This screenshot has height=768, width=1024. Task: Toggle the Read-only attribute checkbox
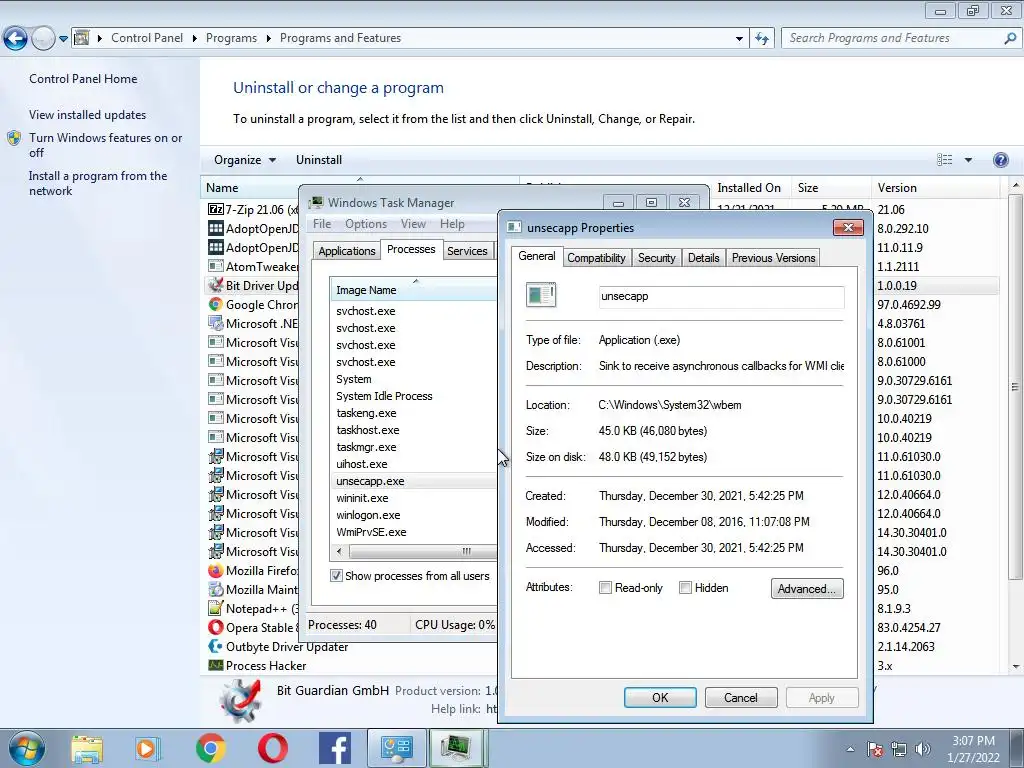605,588
